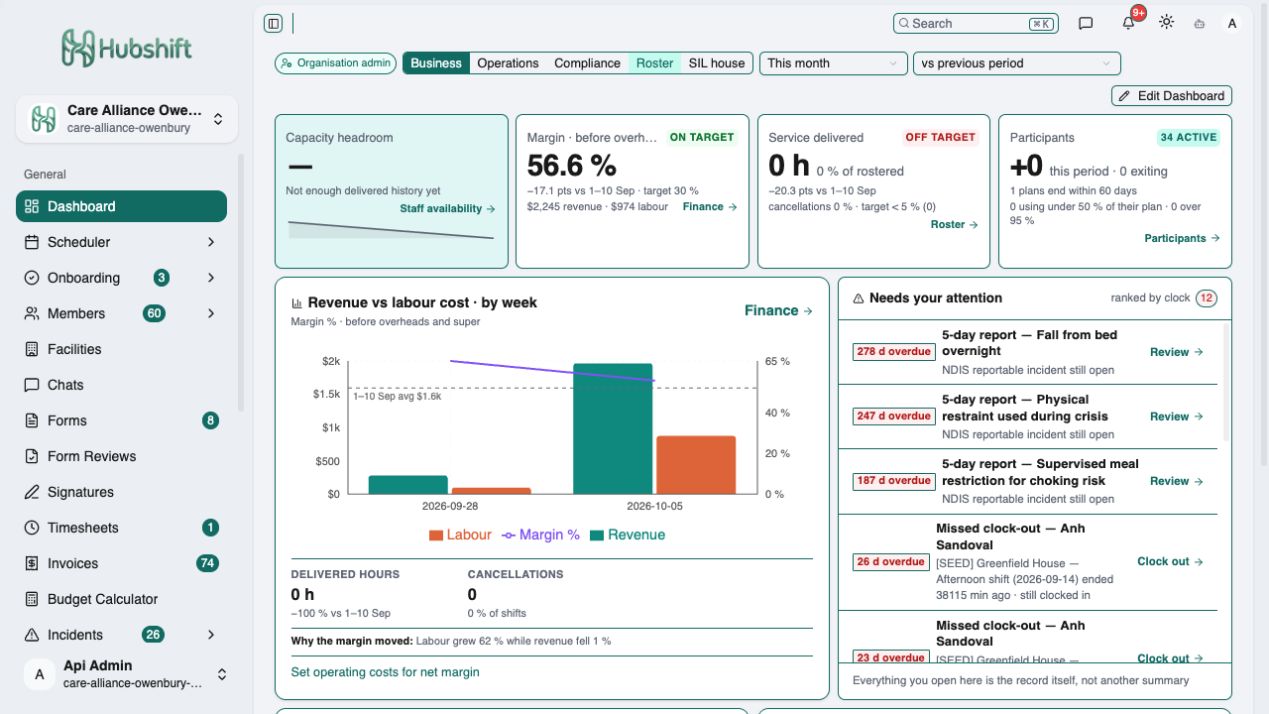The image size is (1269, 714).
Task: Switch to the SIL house tab
Action: tap(717, 63)
